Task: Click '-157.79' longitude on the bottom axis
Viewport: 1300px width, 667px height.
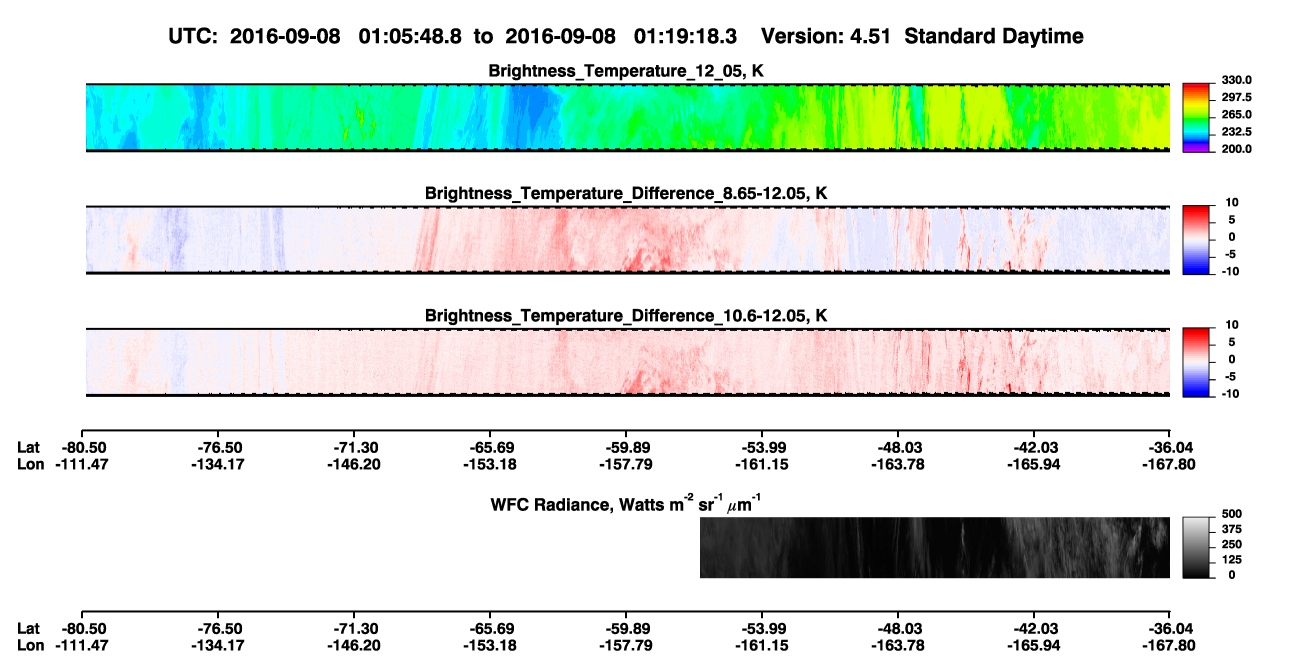Action: (624, 645)
